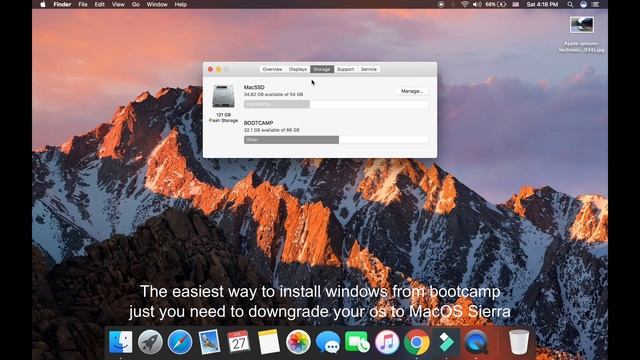640x360 pixels.
Task: Click the flash storage drive icon
Action: [223, 96]
